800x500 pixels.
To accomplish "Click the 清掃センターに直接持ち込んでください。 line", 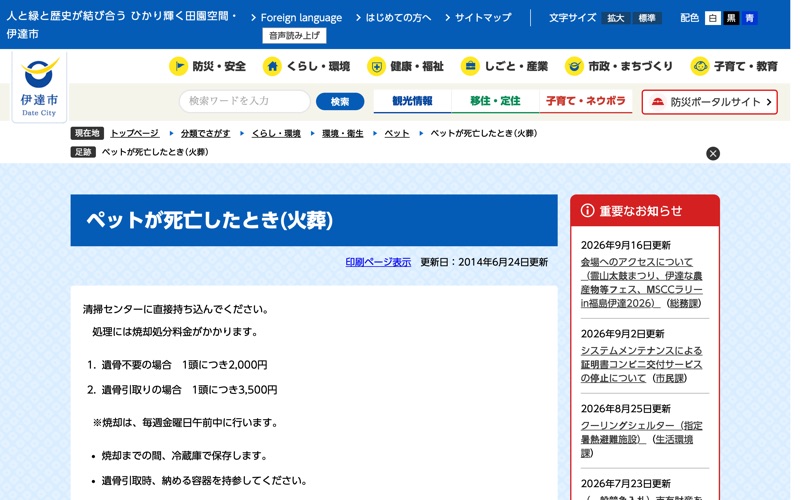I will coord(176,309).
